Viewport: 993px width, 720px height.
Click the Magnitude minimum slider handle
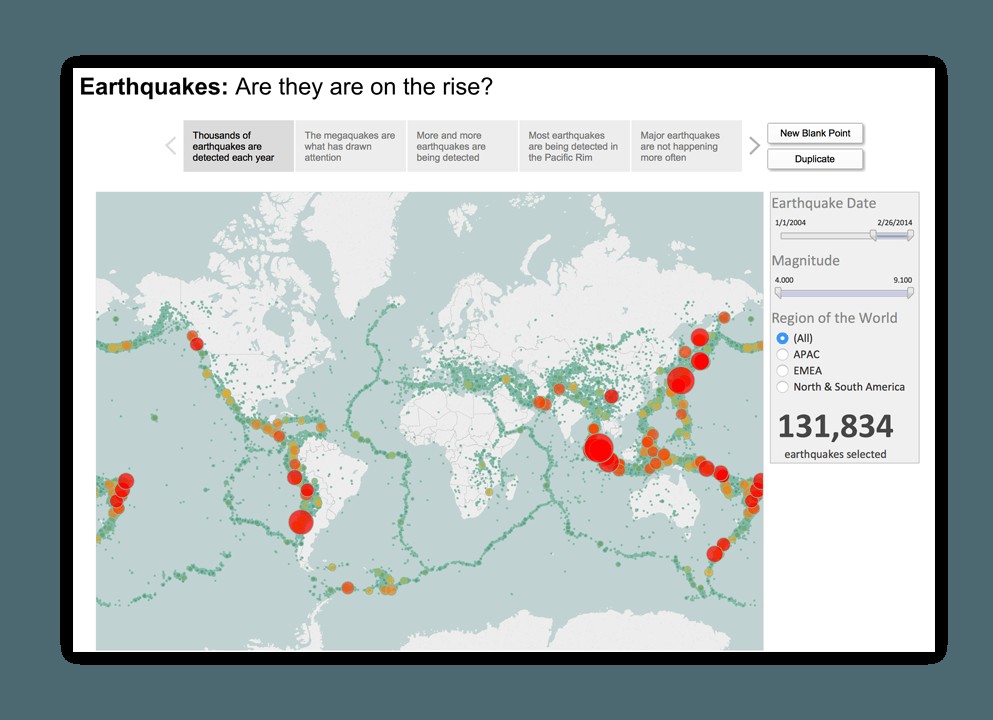[778, 293]
